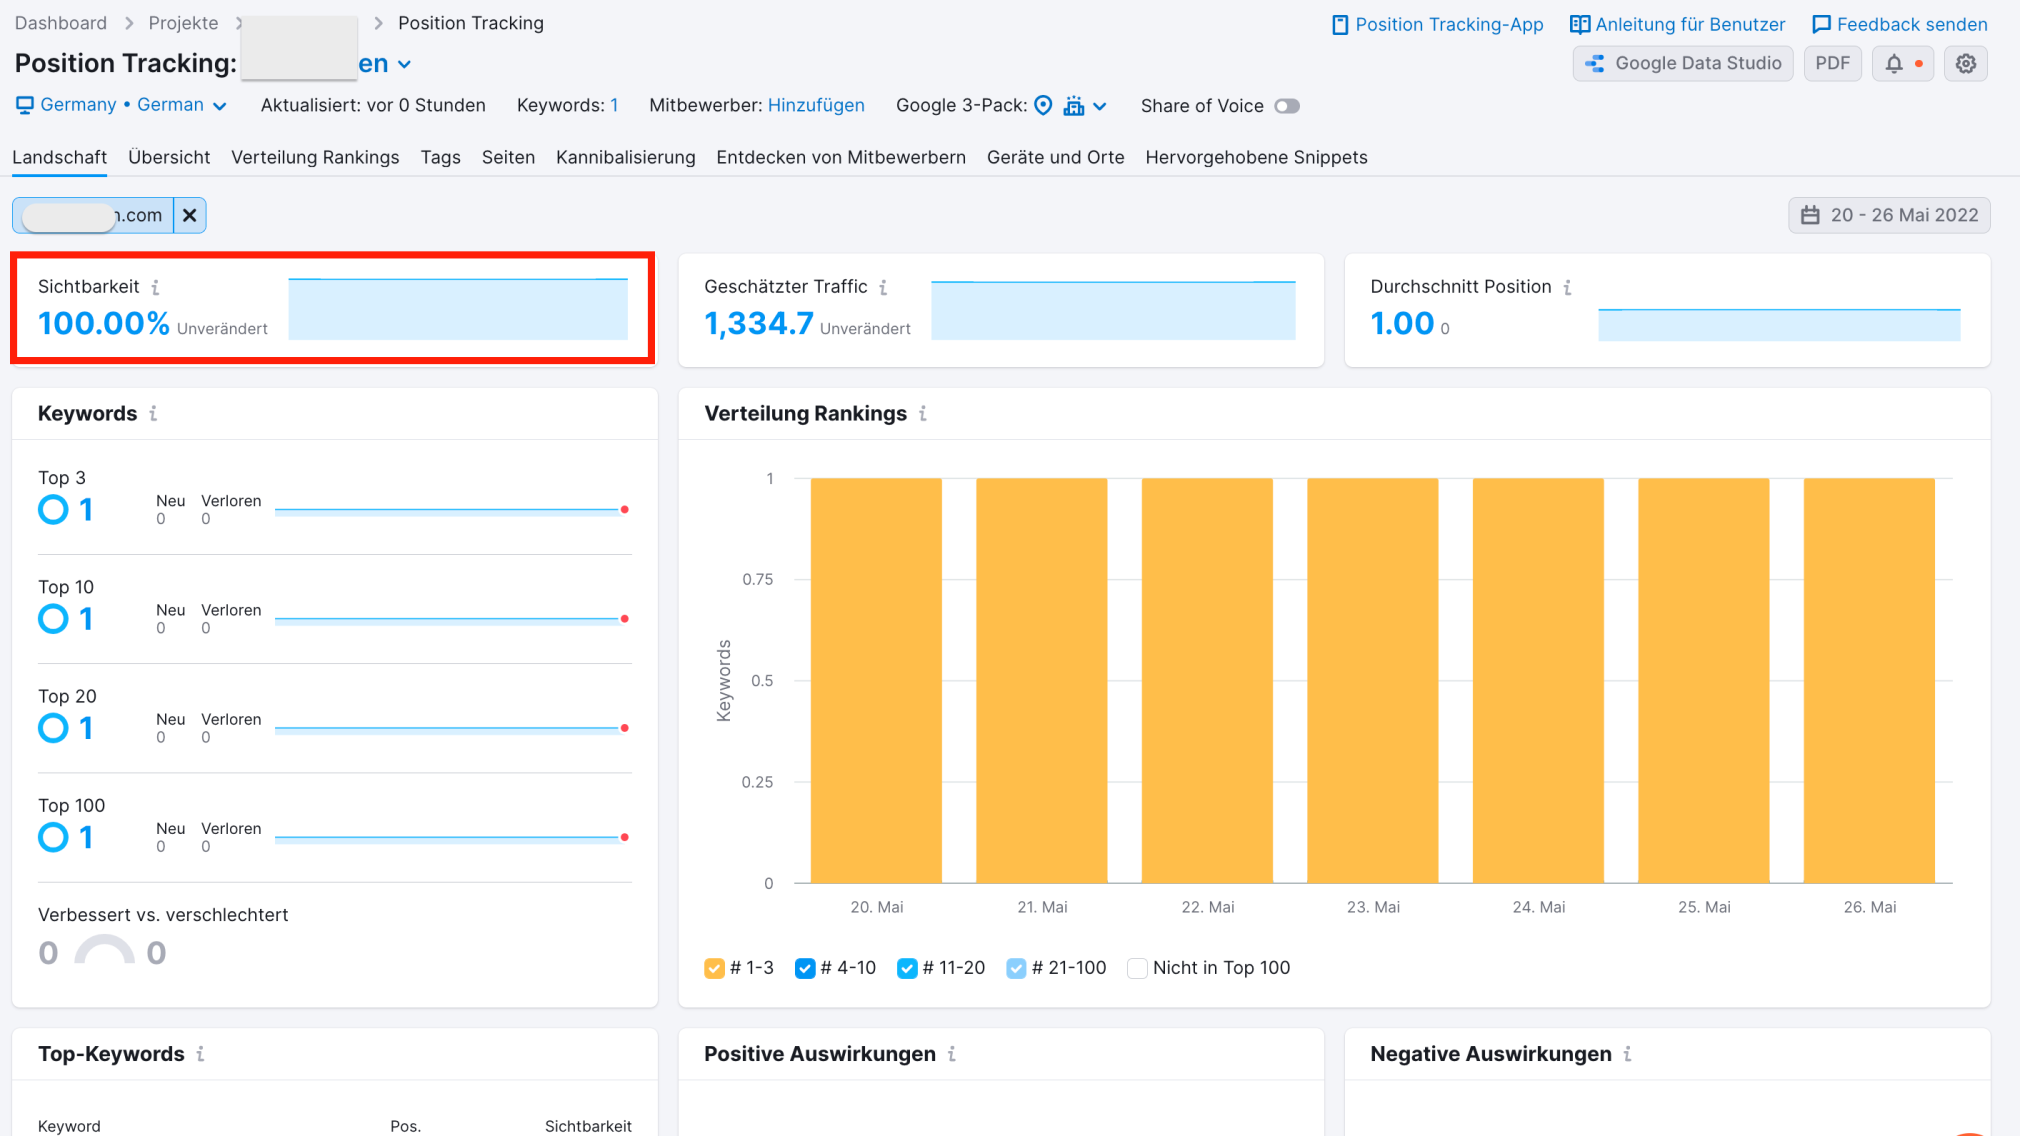The image size is (2020, 1136).
Task: Switch to the Übersicht tab
Action: [169, 157]
